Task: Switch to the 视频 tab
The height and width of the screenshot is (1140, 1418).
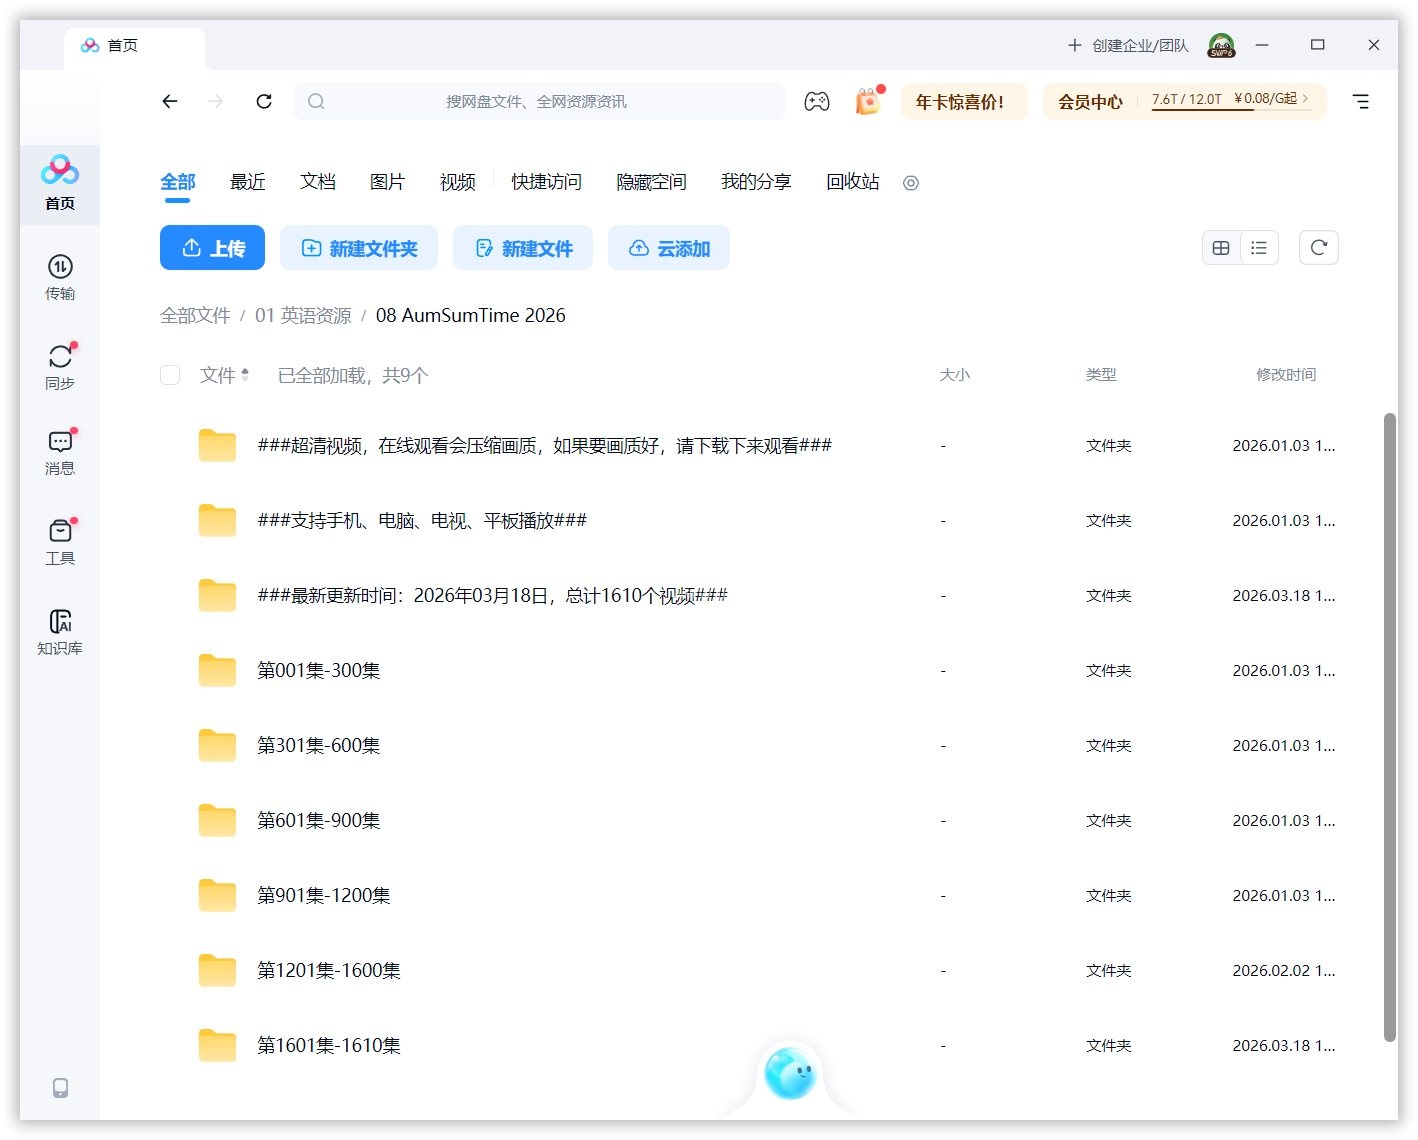Action: tap(457, 182)
